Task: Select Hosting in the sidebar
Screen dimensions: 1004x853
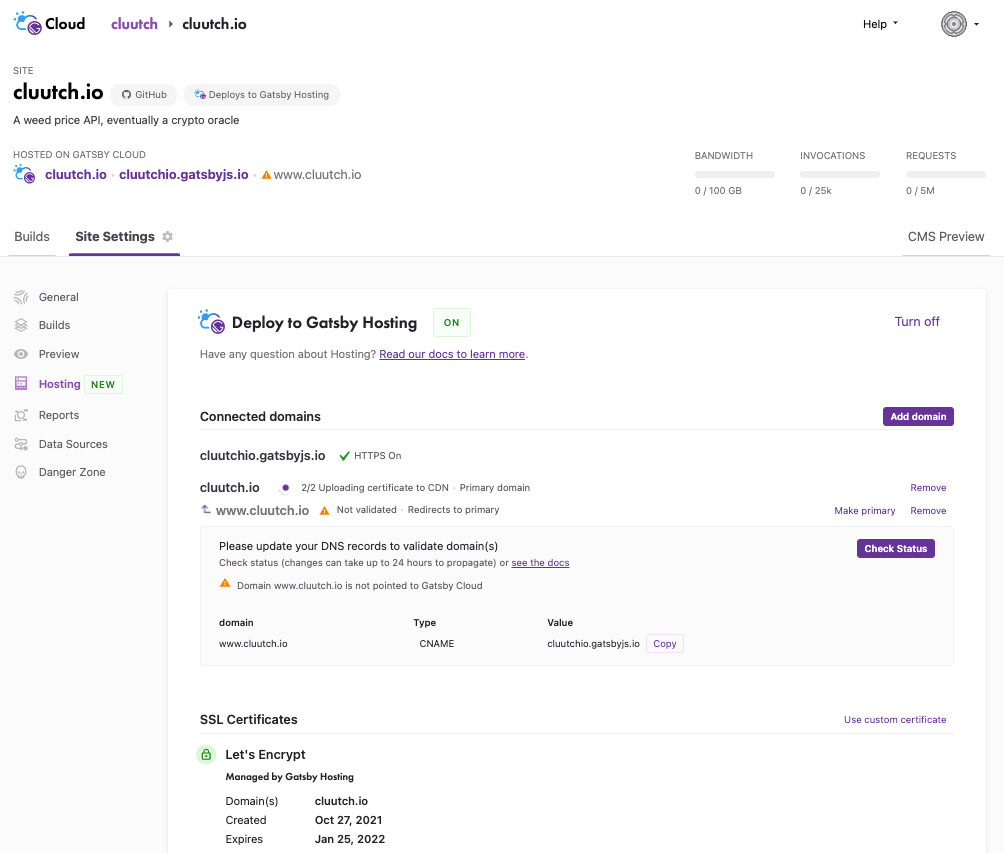Action: (60, 384)
